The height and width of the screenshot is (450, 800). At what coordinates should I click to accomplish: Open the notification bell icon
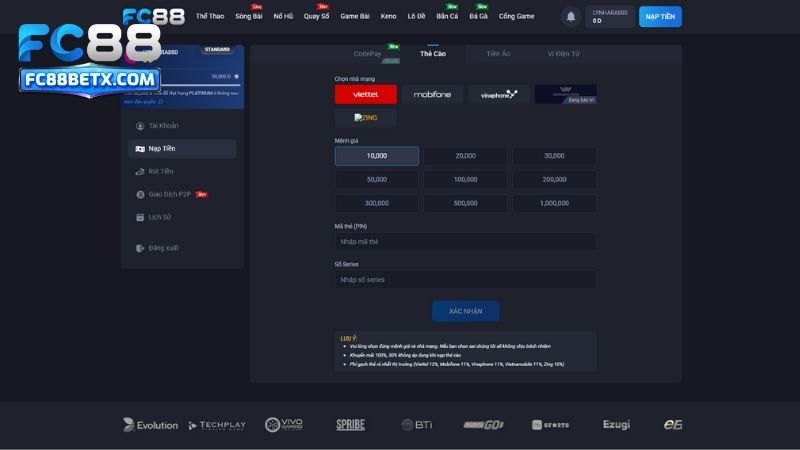[x=571, y=17]
